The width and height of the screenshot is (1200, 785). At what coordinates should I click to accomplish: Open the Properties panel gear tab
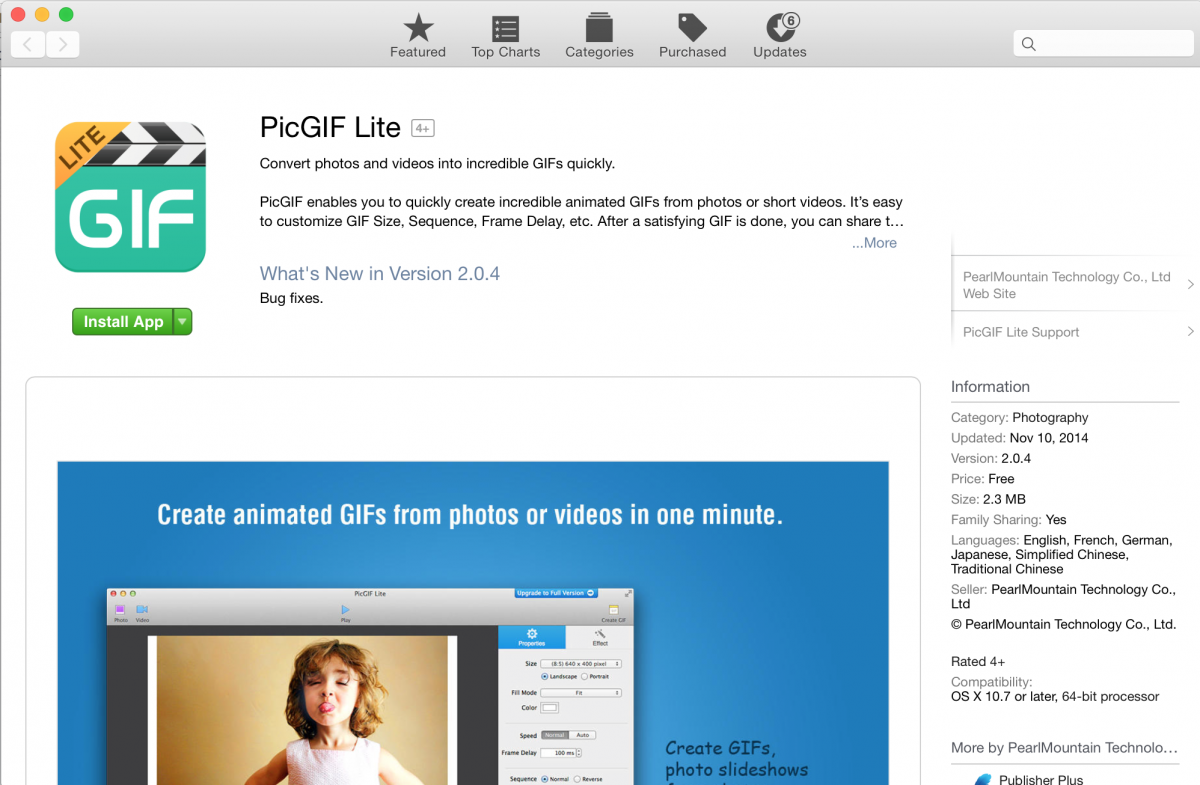[x=533, y=638]
